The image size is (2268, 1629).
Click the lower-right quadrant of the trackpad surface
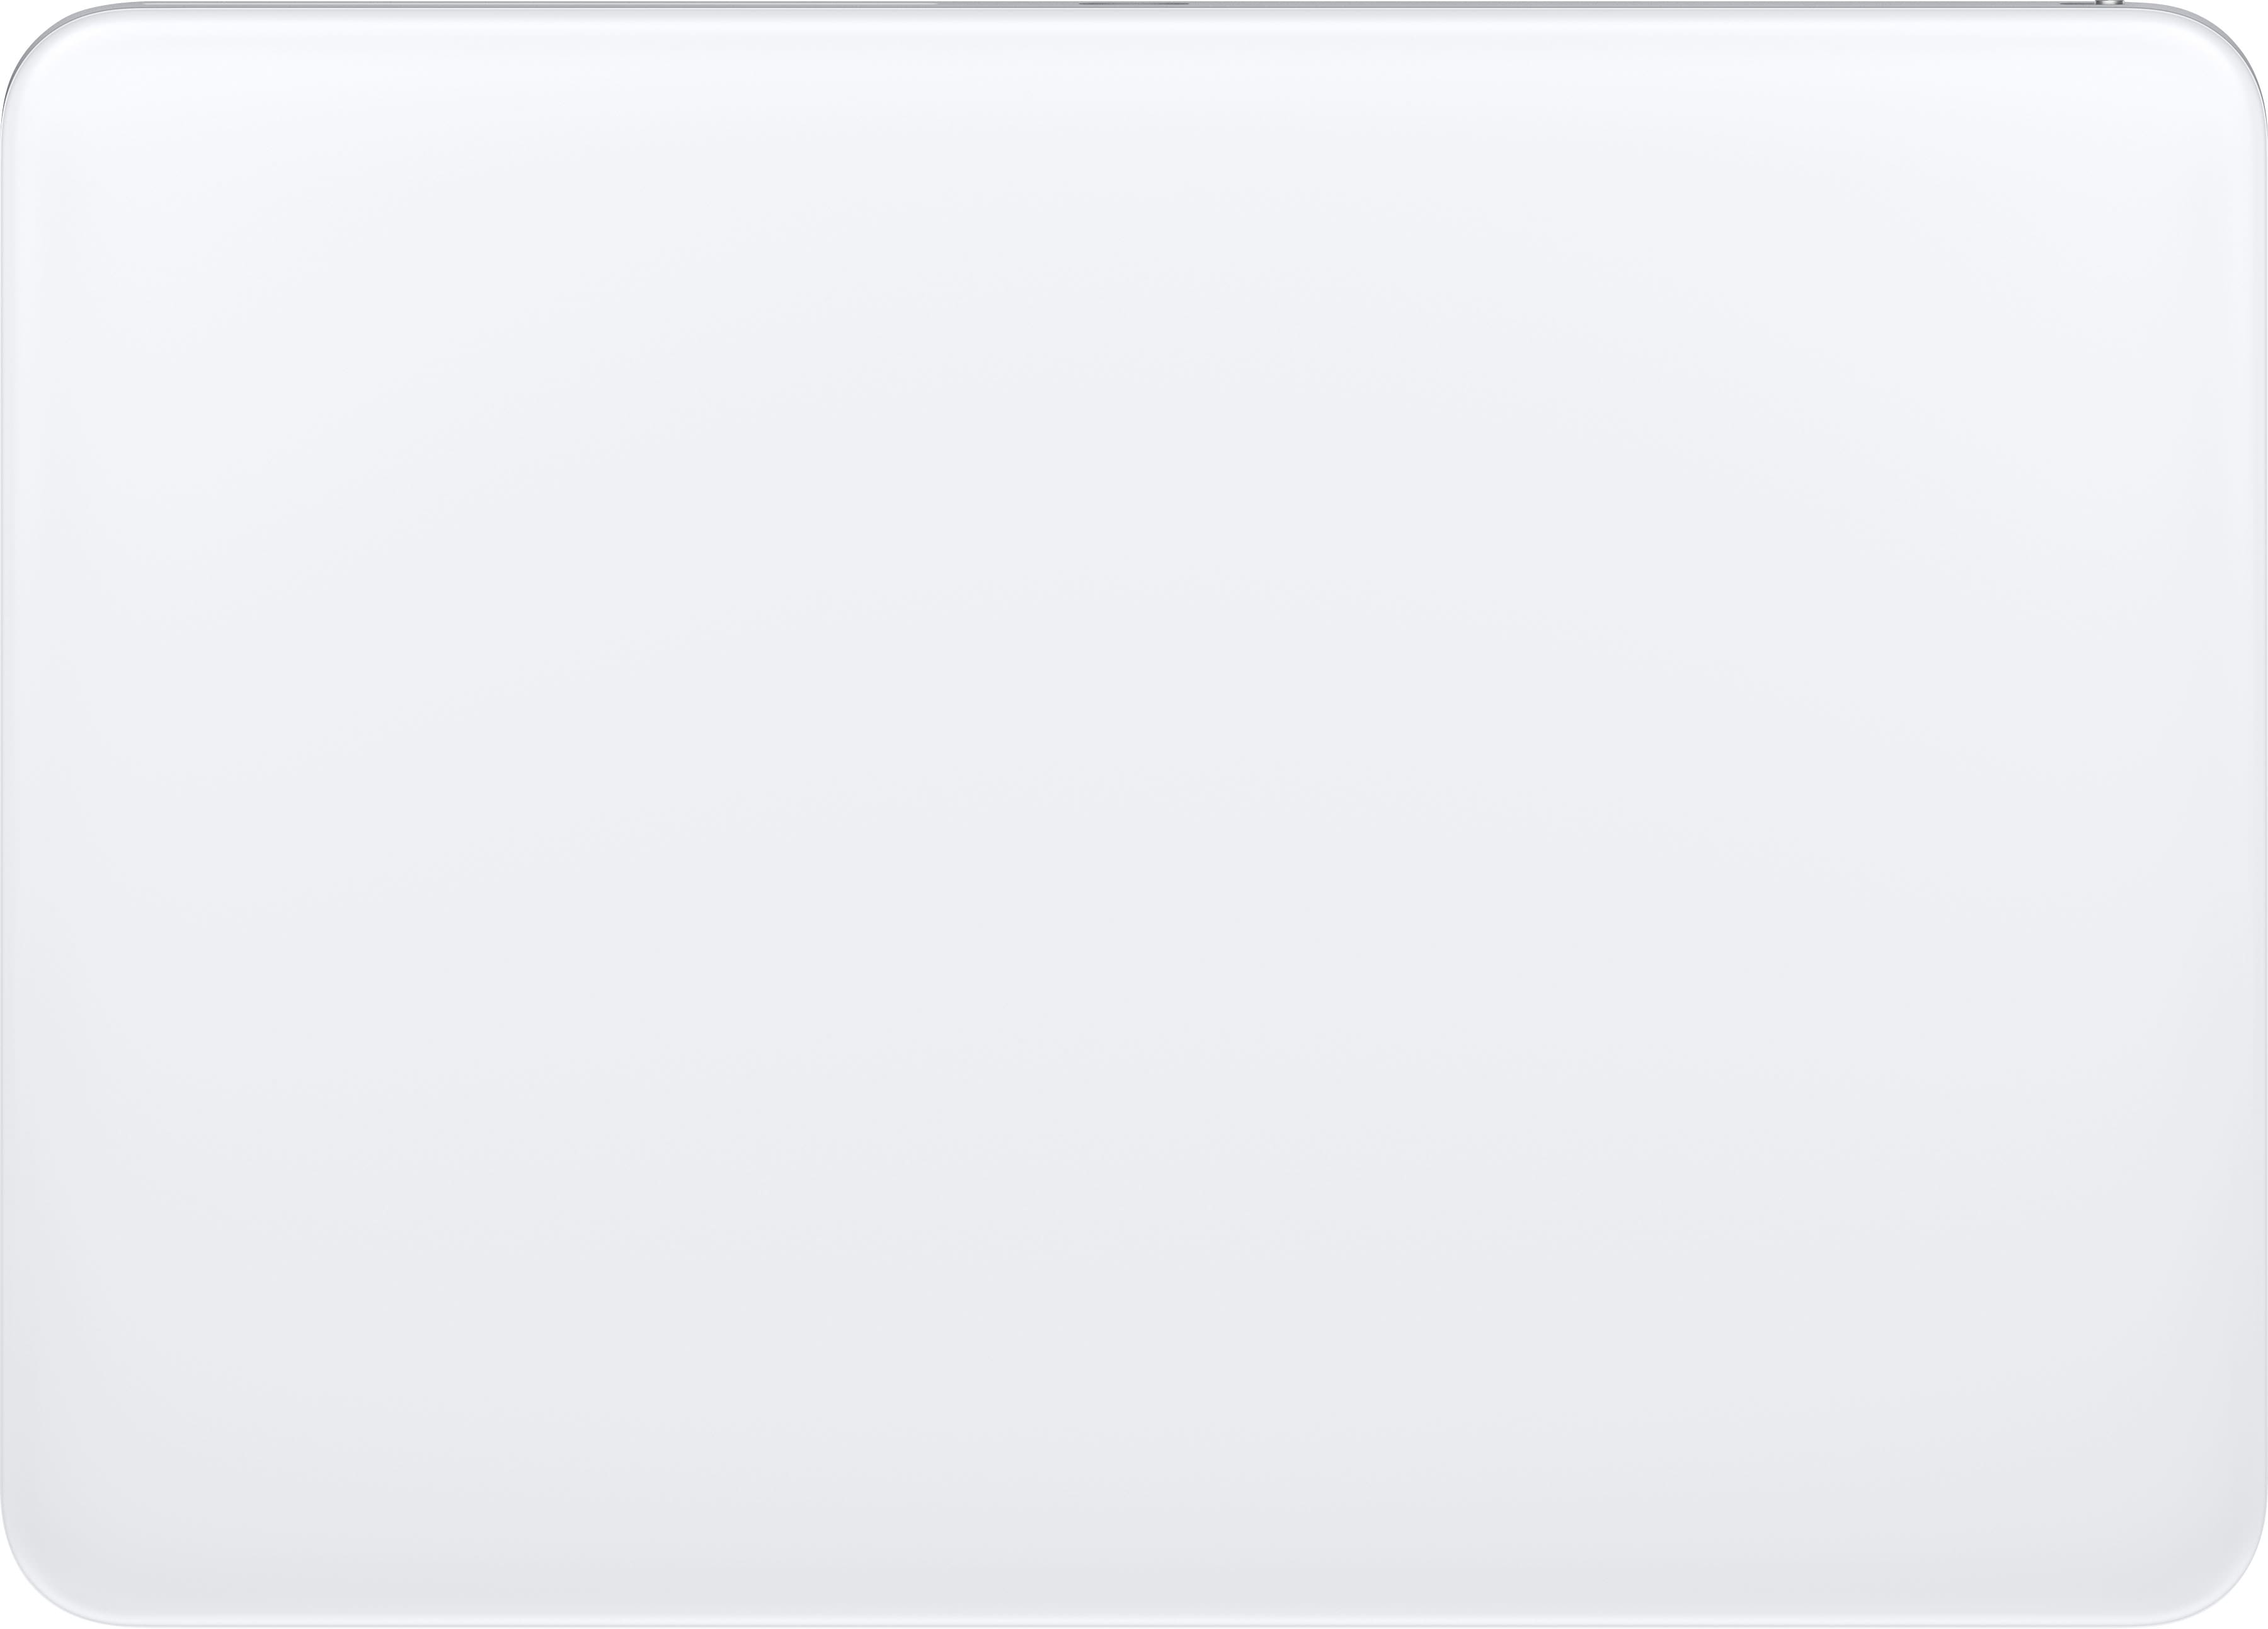pos(1701,1223)
